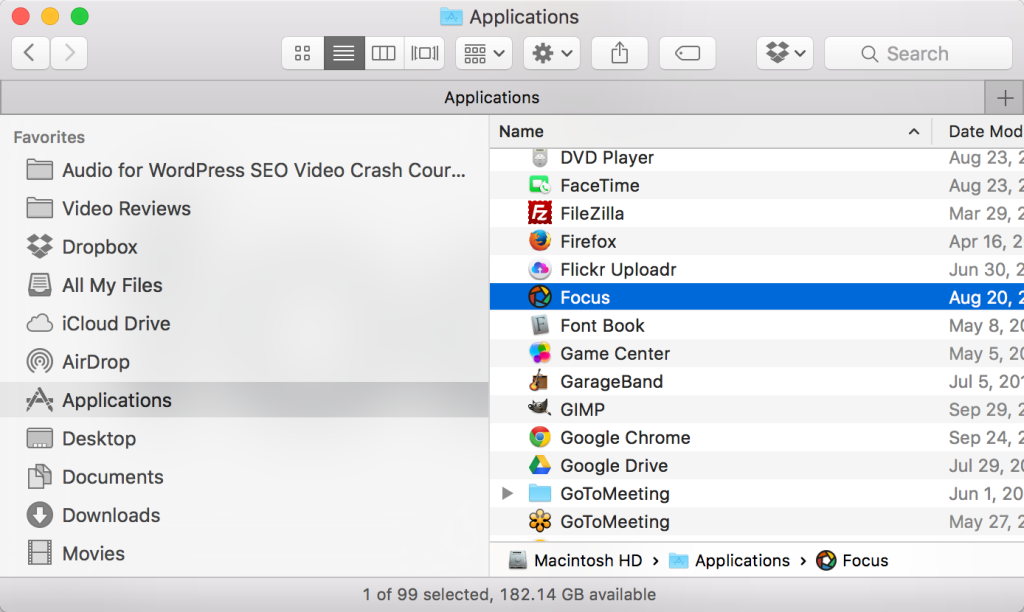The image size is (1024, 612).
Task: Switch to Cover Flow view
Action: (x=424, y=53)
